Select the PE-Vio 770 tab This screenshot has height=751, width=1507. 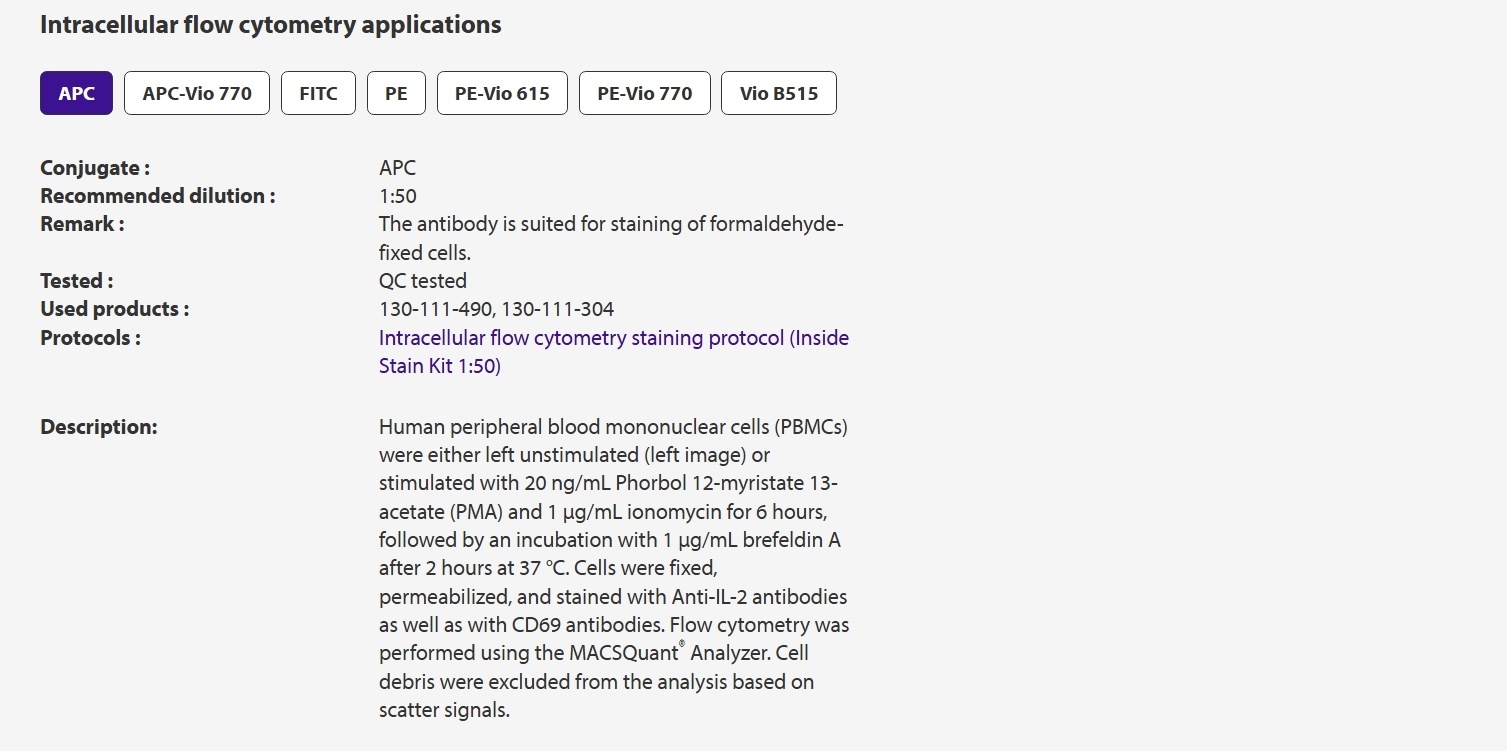point(645,93)
